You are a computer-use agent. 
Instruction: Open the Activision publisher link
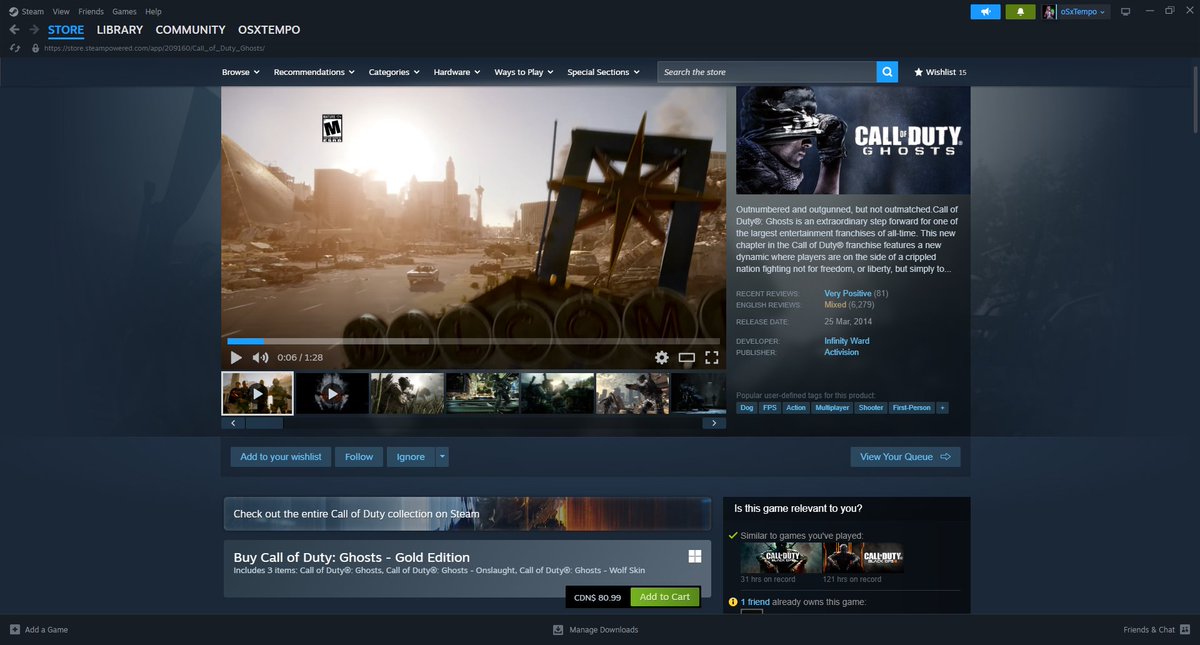click(x=841, y=352)
